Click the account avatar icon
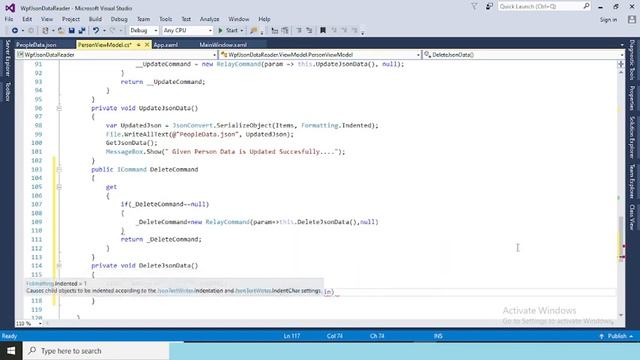Viewport: 640px width, 360px height. click(632, 19)
